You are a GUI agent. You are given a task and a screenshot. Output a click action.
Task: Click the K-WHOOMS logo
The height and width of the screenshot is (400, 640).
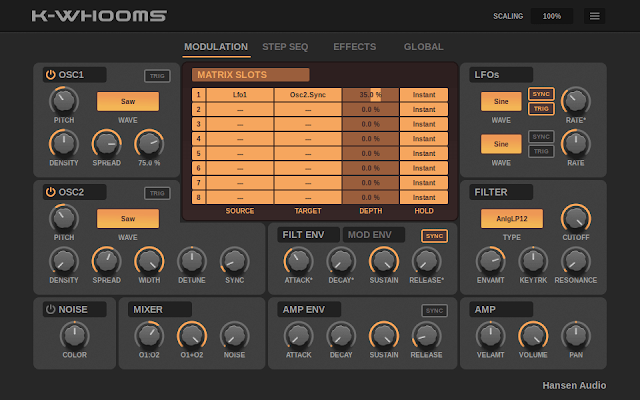(x=99, y=16)
